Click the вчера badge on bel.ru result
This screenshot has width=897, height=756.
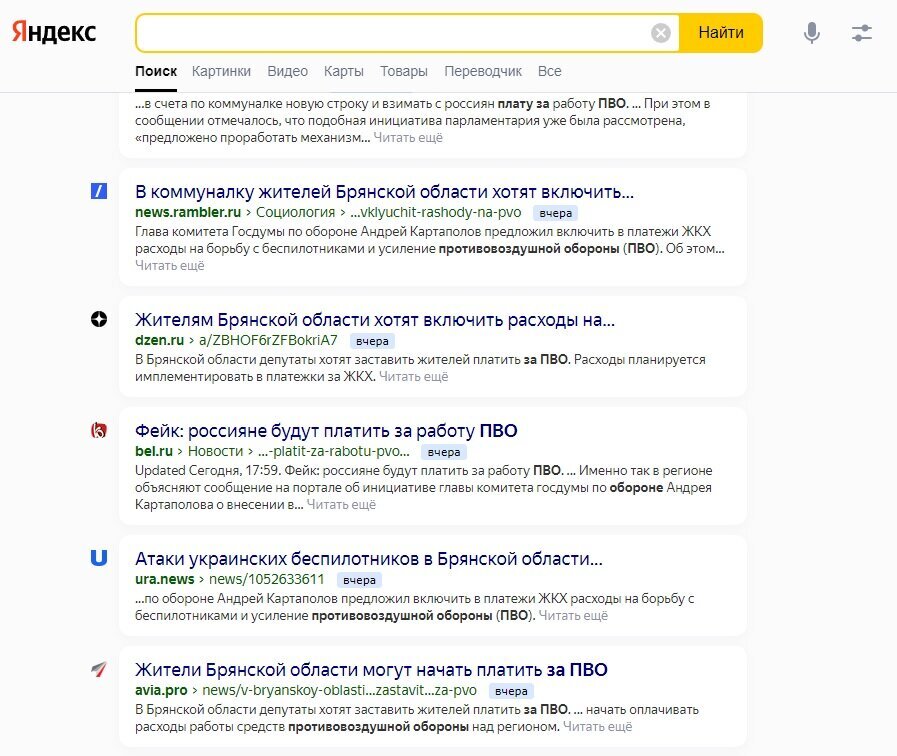point(444,452)
